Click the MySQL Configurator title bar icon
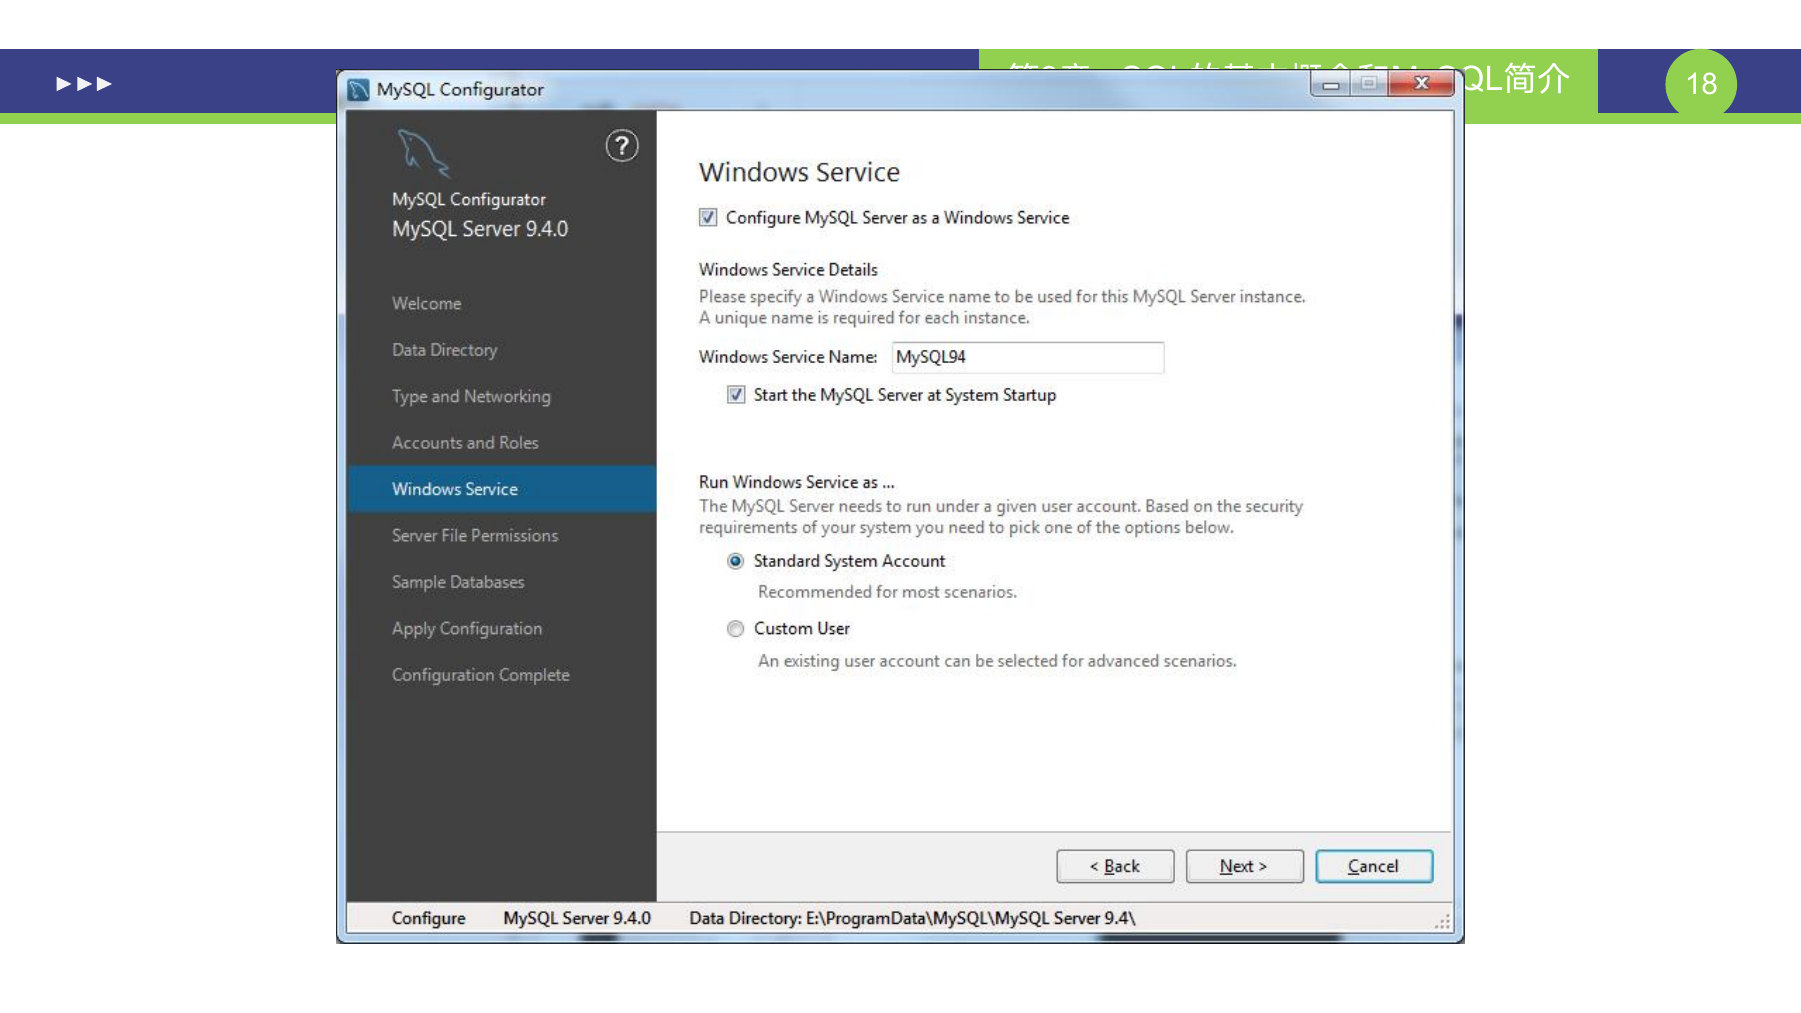 pyautogui.click(x=358, y=90)
